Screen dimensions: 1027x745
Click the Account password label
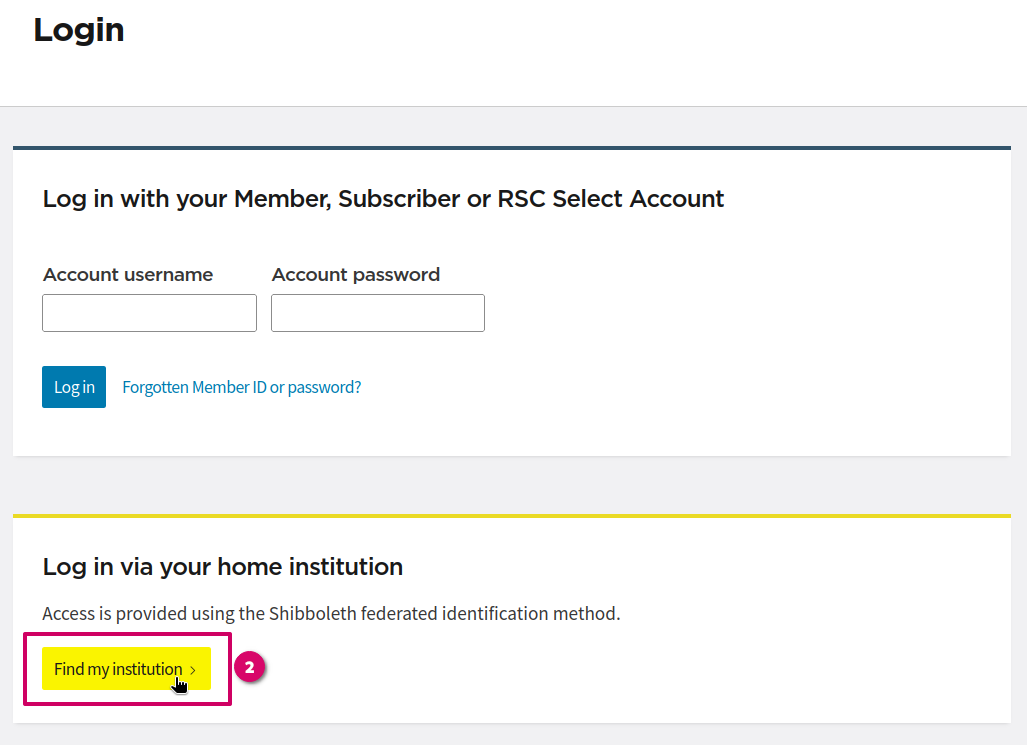[355, 275]
